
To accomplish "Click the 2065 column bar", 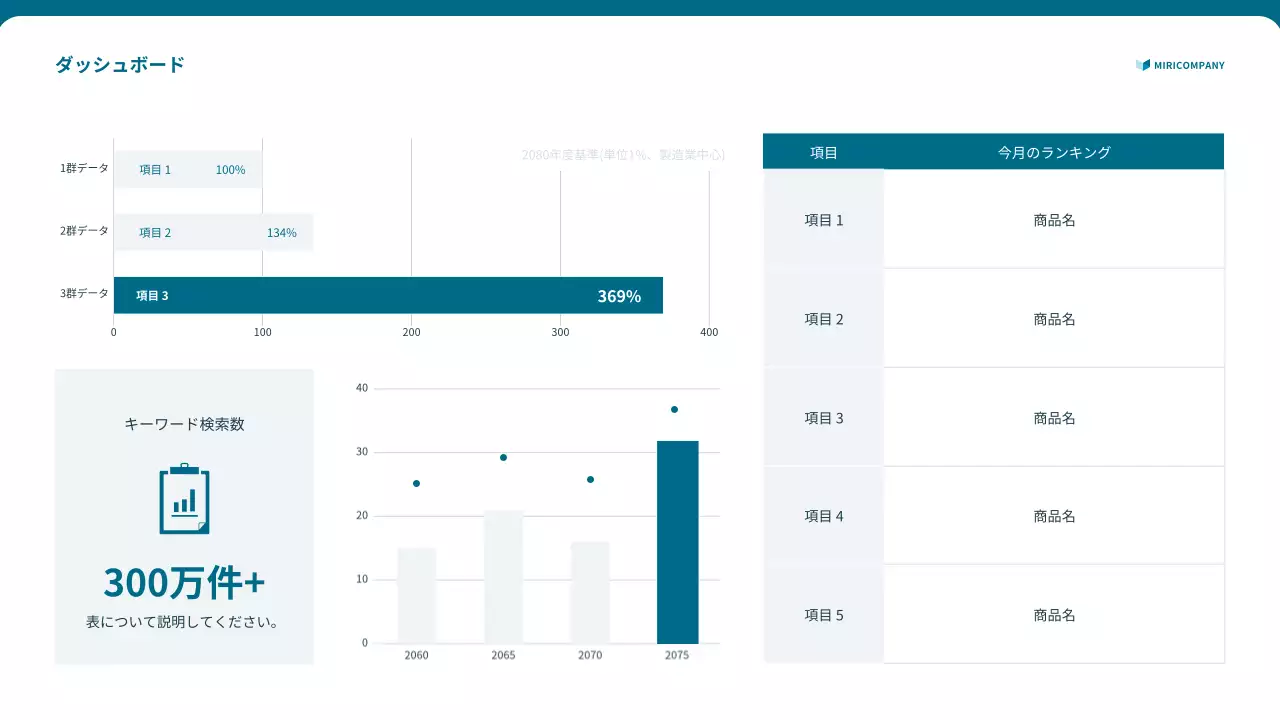I will pos(503,577).
